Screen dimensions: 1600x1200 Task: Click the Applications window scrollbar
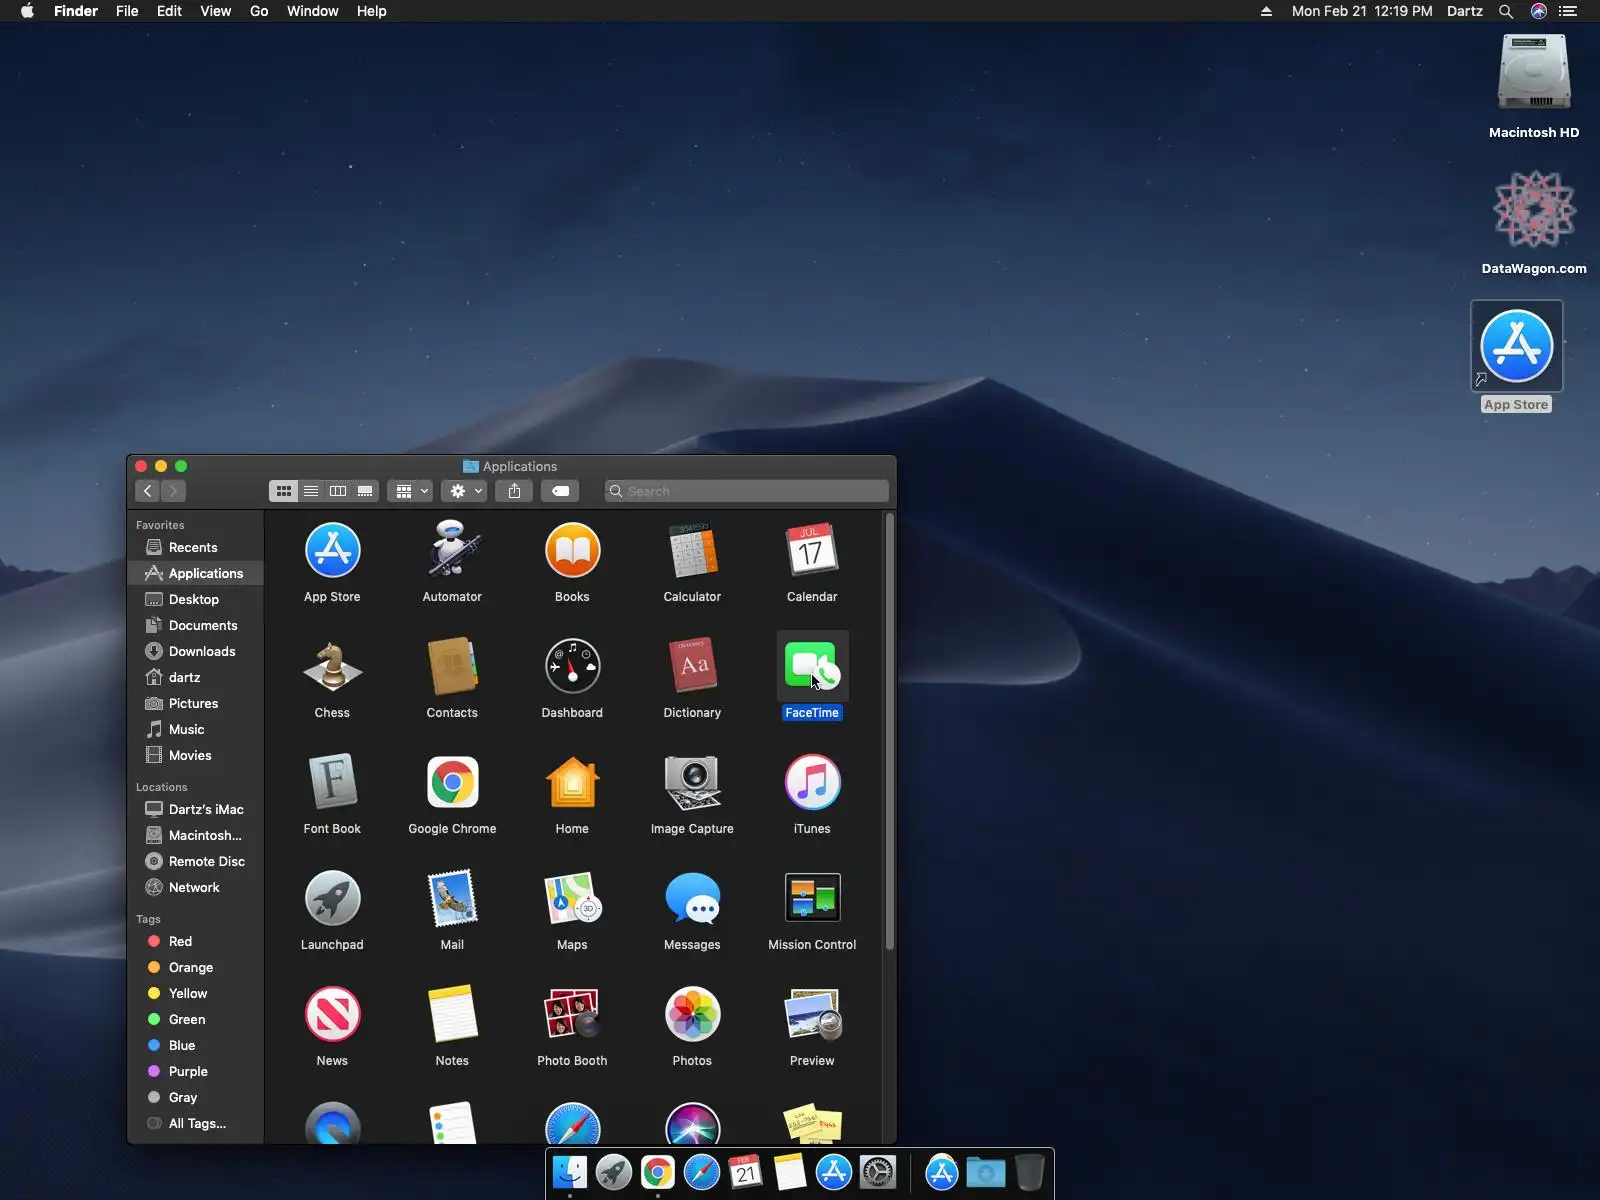click(889, 732)
